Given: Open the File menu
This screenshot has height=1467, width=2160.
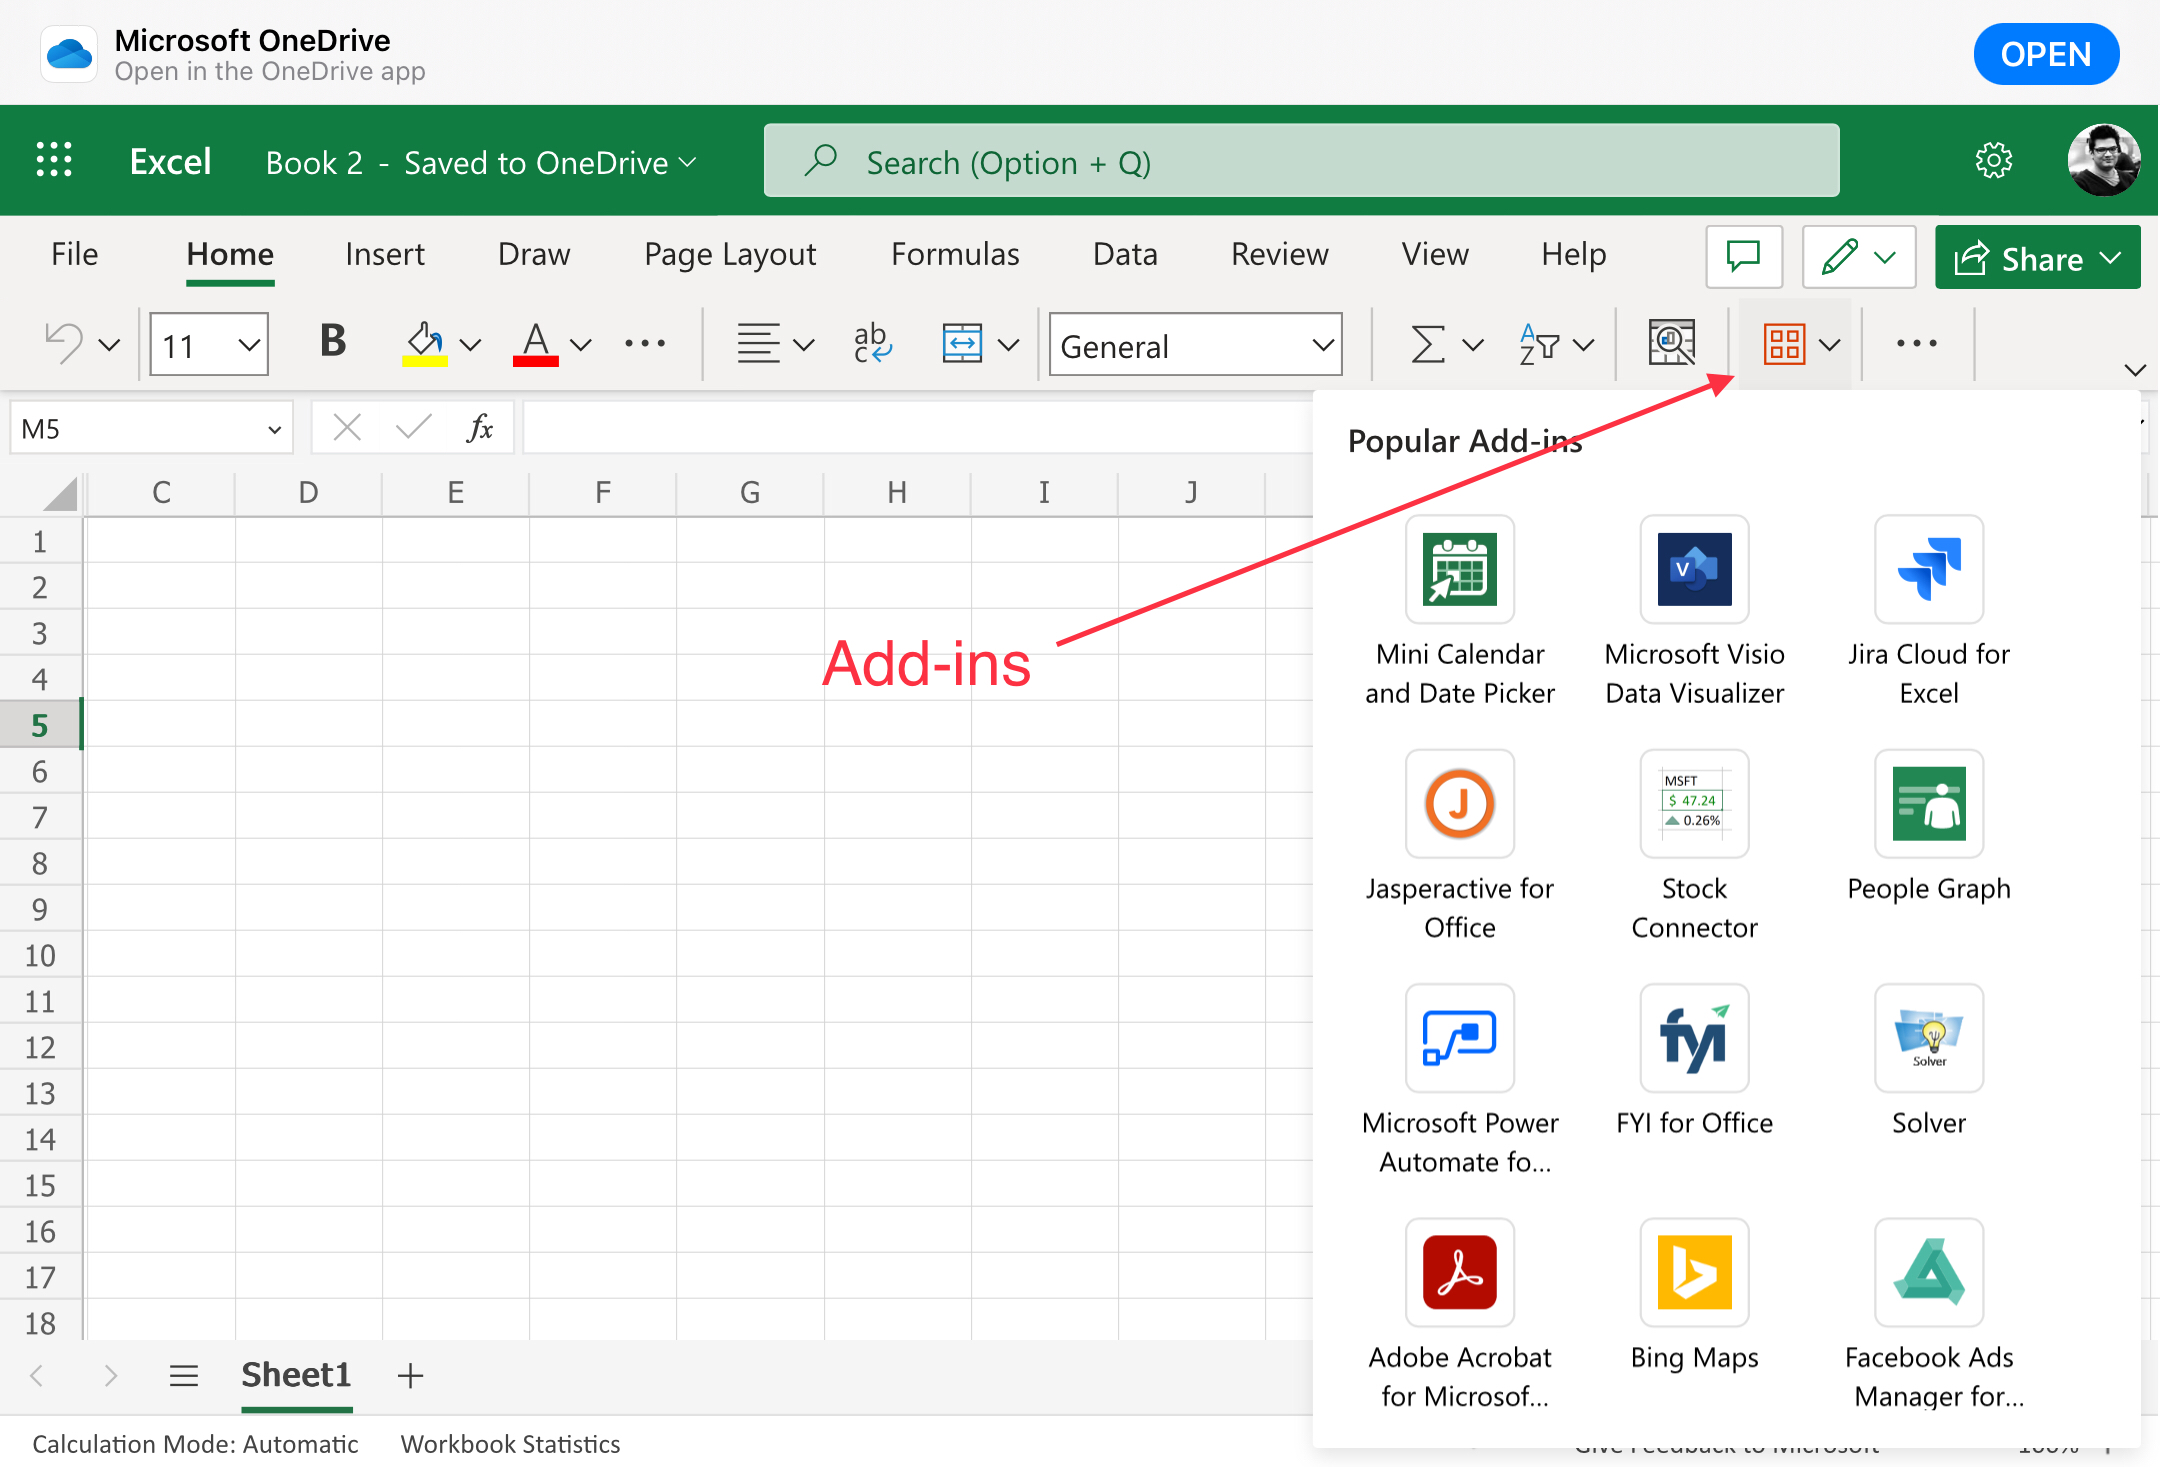Looking at the screenshot, I should (x=75, y=254).
